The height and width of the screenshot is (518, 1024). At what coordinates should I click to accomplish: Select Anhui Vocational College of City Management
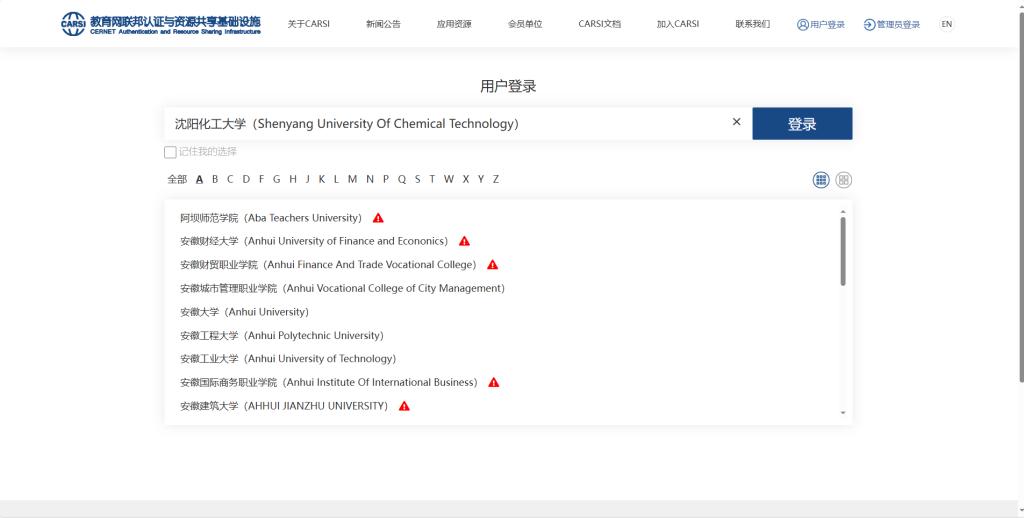(342, 289)
